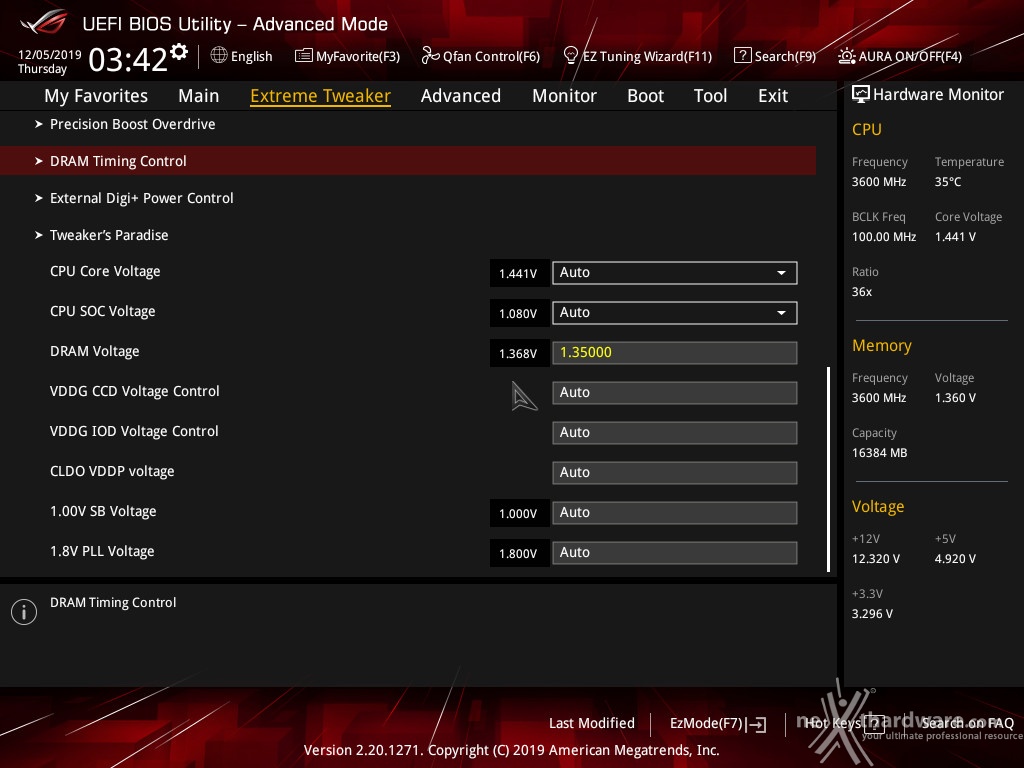Click the Hot Keys label
The image size is (1024, 768).
(833, 723)
